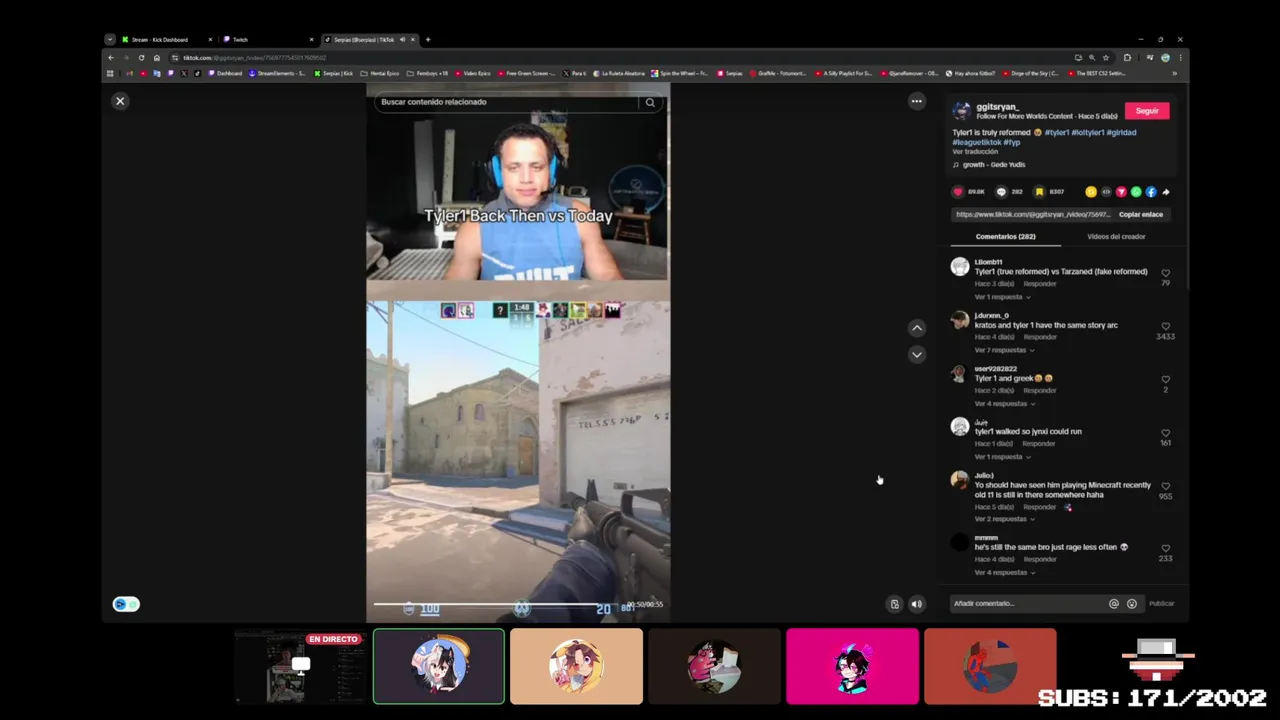1280x720 pixels.
Task: Expand 'Ver 7 respuestas' under kratos comment
Action: pyautogui.click(x=1004, y=350)
